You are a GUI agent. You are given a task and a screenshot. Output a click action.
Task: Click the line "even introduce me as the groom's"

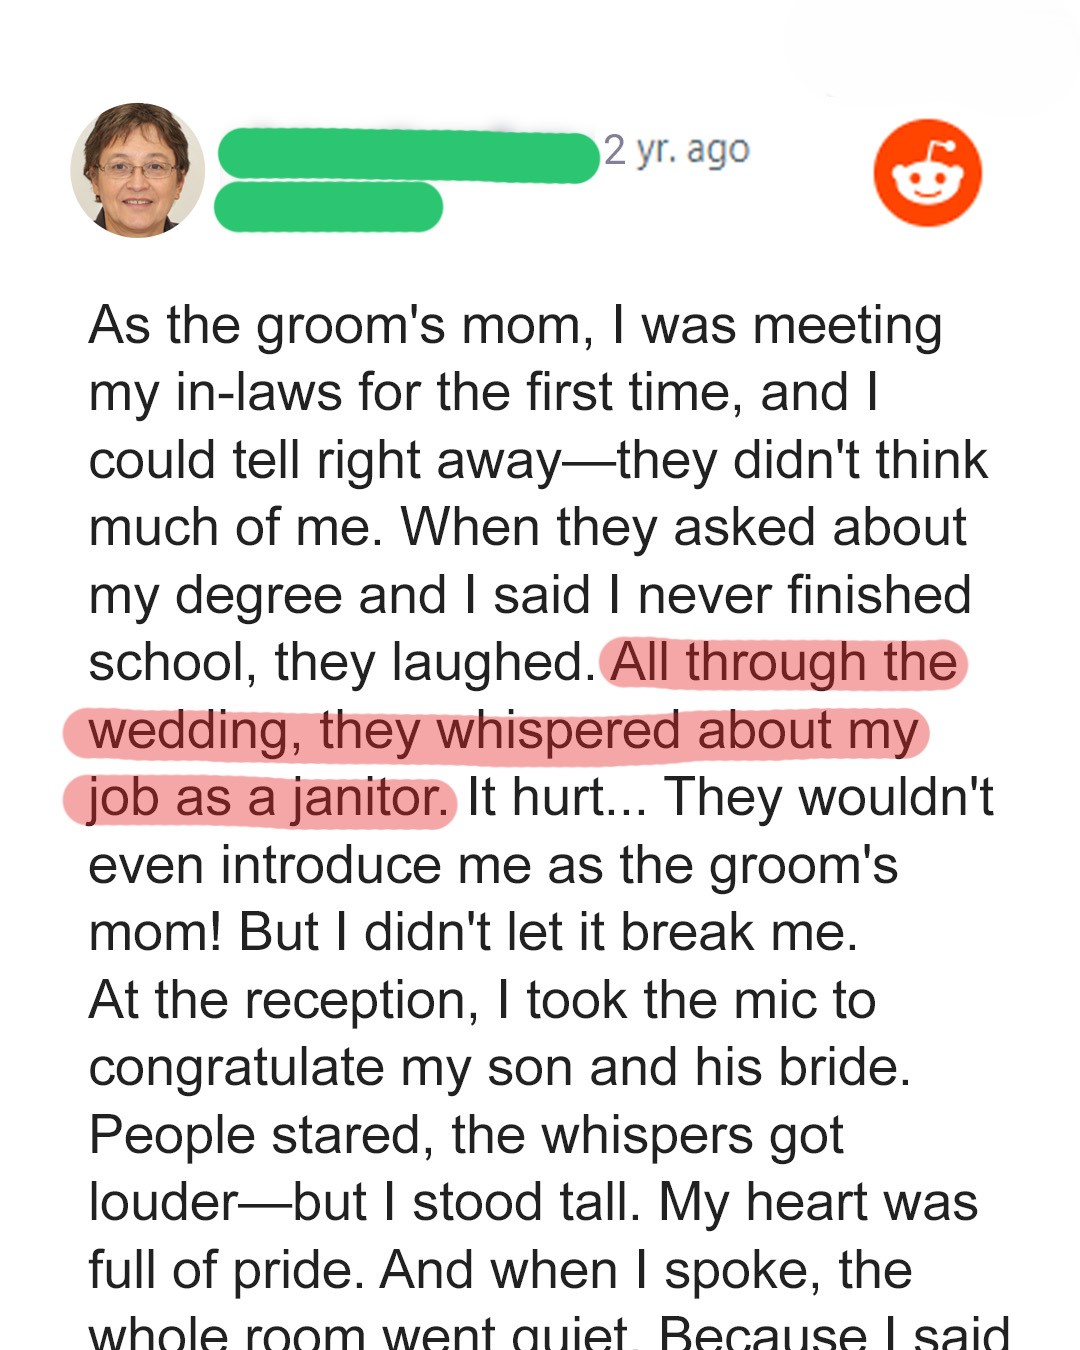493,865
